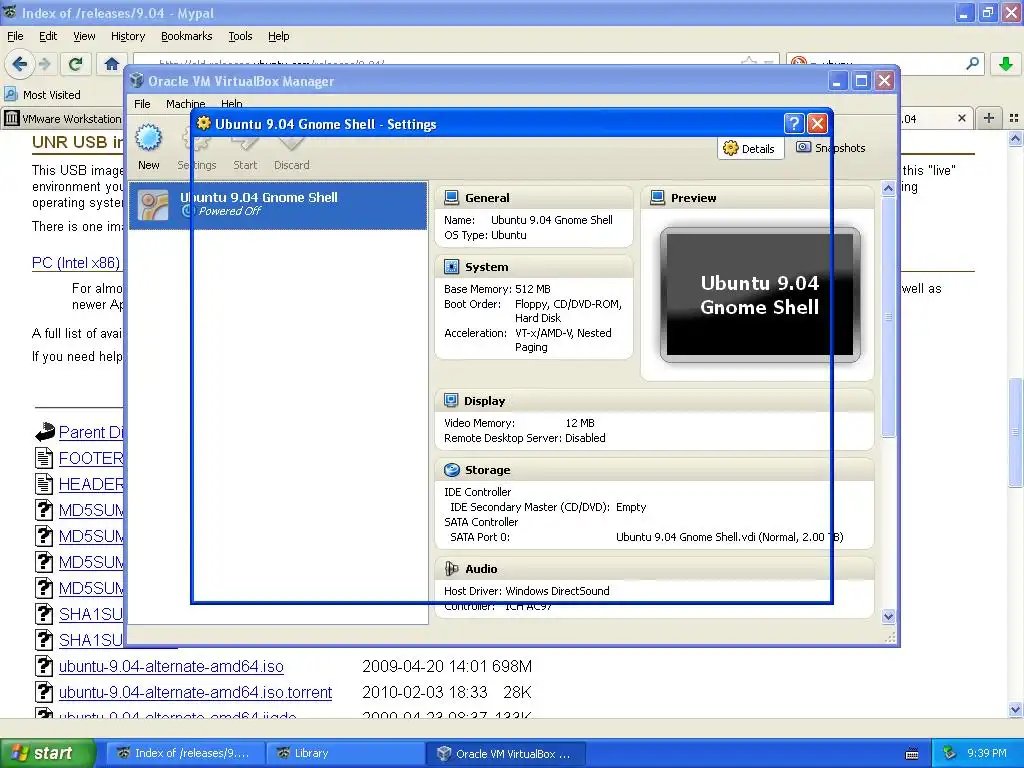Click the Parent Directory back-arrow icon

click(x=44, y=432)
